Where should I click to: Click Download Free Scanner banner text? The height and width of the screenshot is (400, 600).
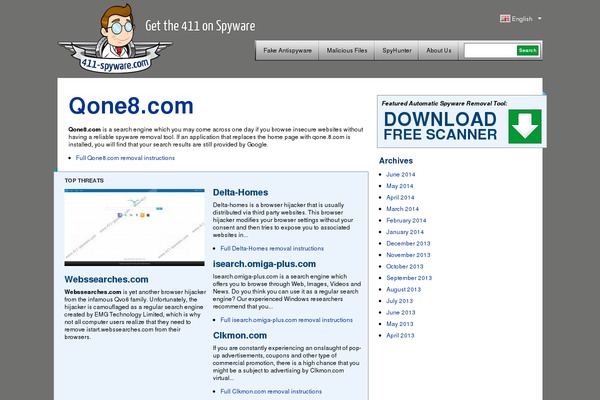pyautogui.click(x=440, y=126)
